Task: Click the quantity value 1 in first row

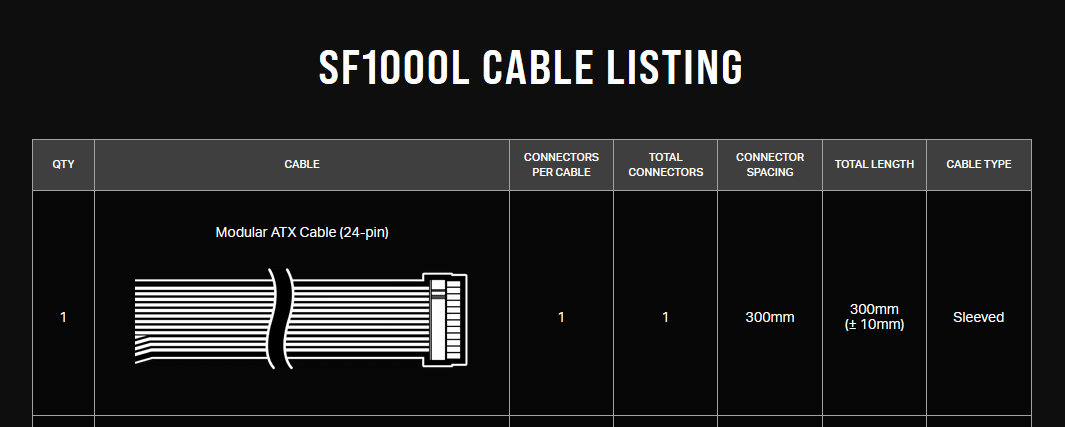Action: (x=63, y=317)
